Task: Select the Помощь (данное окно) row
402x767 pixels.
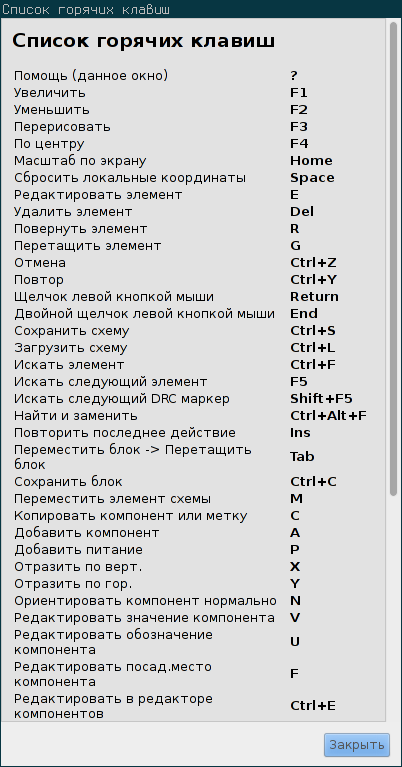Action: tap(196, 76)
